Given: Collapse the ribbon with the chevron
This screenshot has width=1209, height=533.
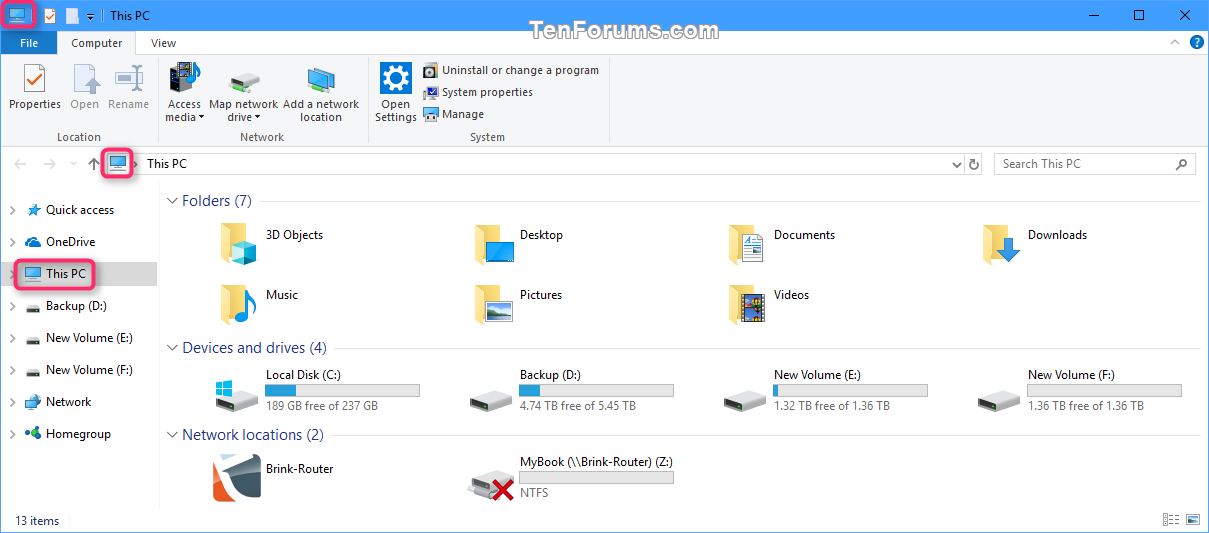Looking at the screenshot, I should pos(1176,43).
